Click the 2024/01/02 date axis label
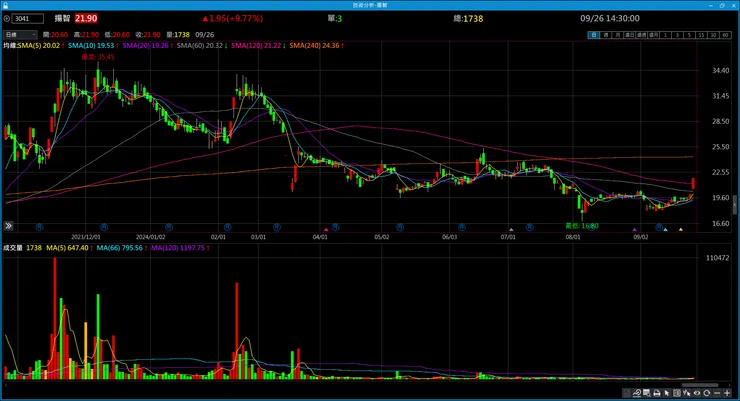This screenshot has width=740, height=401. click(151, 237)
